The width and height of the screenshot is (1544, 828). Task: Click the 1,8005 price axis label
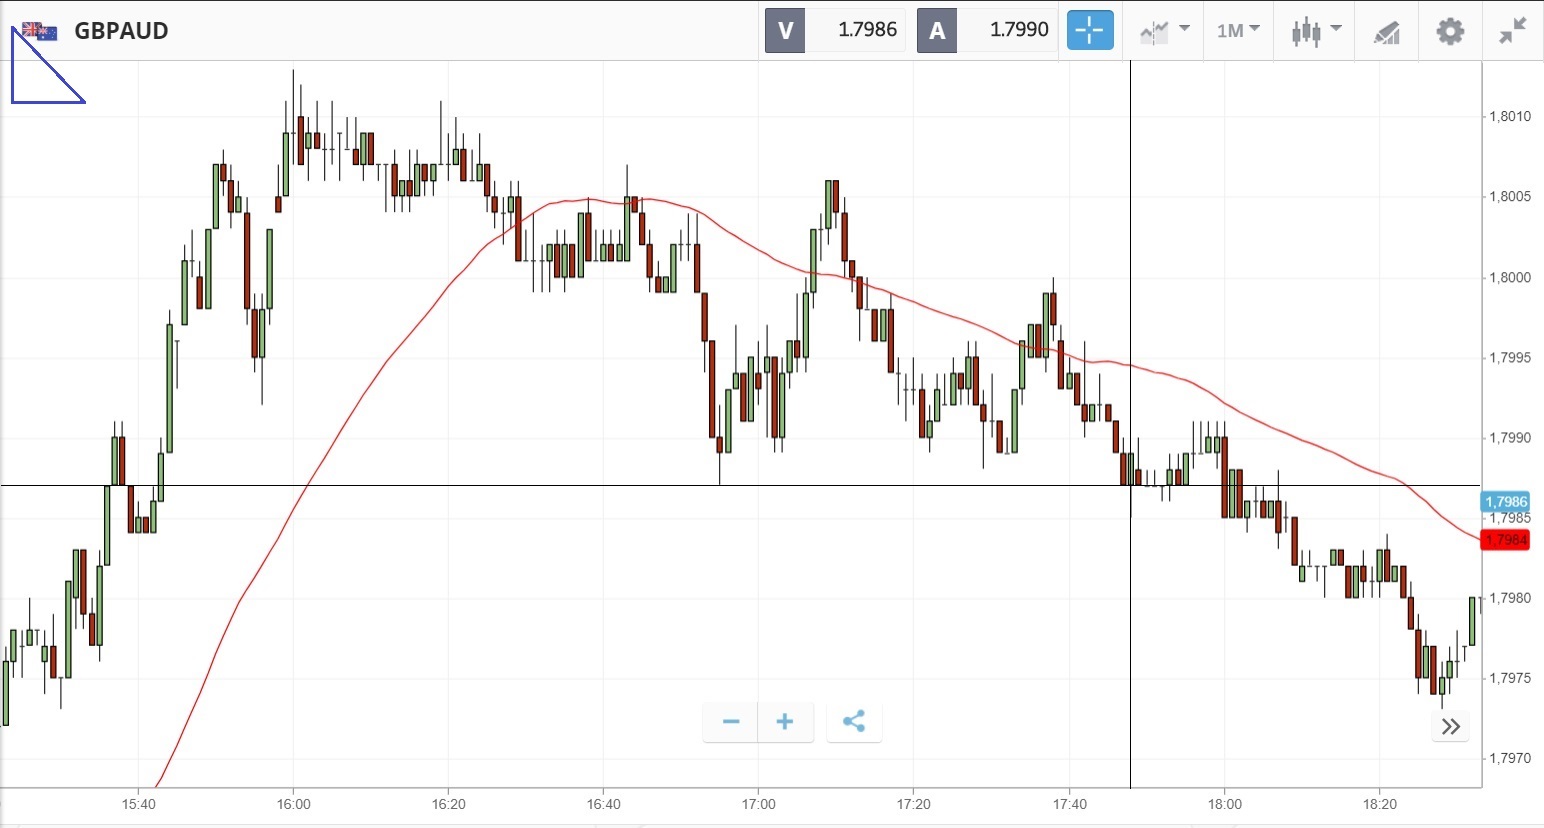pyautogui.click(x=1510, y=196)
